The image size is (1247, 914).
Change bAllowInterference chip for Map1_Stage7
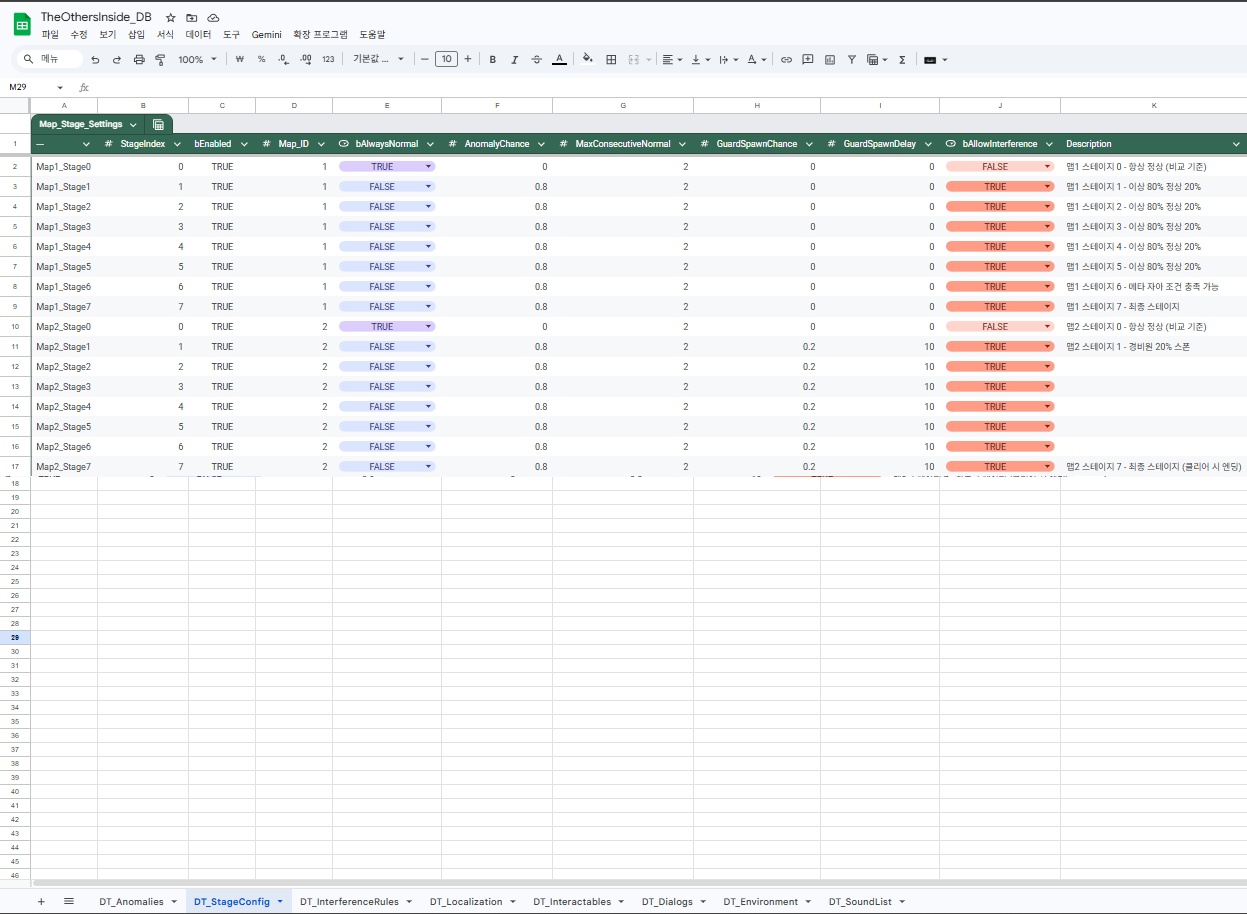pyautogui.click(x=1000, y=307)
